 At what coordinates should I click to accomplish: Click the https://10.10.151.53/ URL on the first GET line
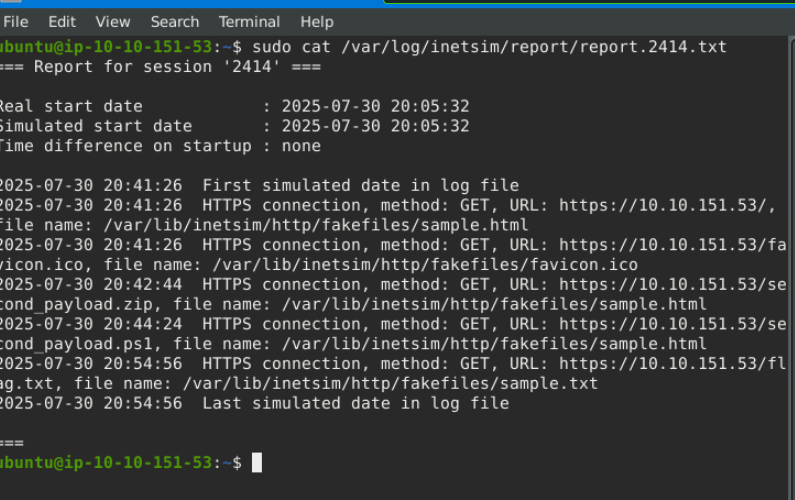pyautogui.click(x=667, y=205)
